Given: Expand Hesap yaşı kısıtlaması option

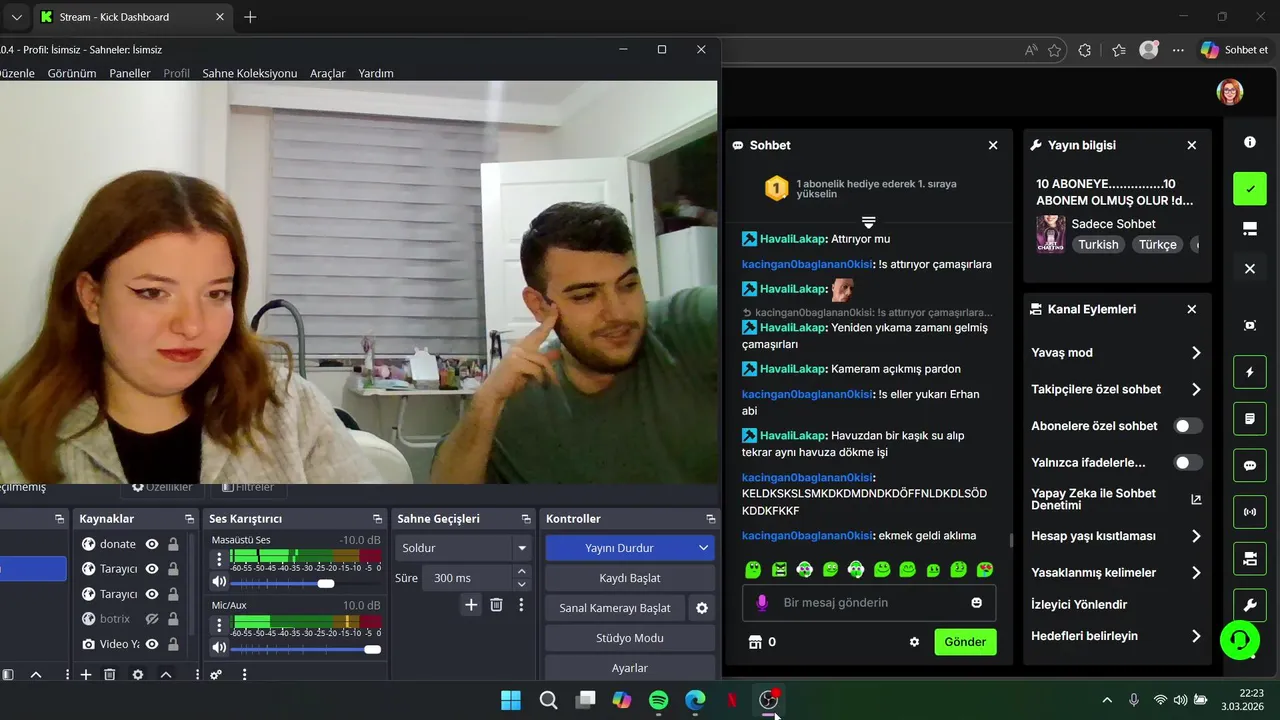Looking at the screenshot, I should (x=1196, y=537).
